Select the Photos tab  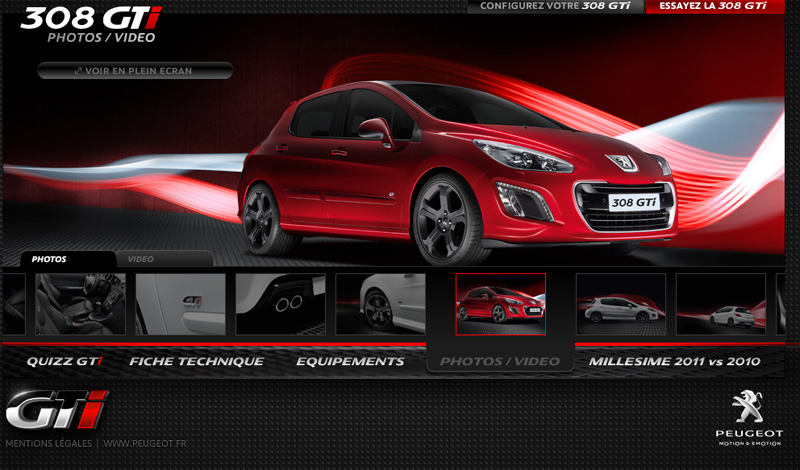coord(49,259)
